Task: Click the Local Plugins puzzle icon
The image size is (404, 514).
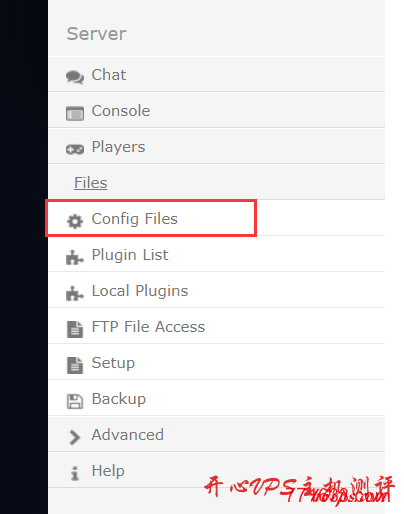Action: pyautogui.click(x=75, y=293)
